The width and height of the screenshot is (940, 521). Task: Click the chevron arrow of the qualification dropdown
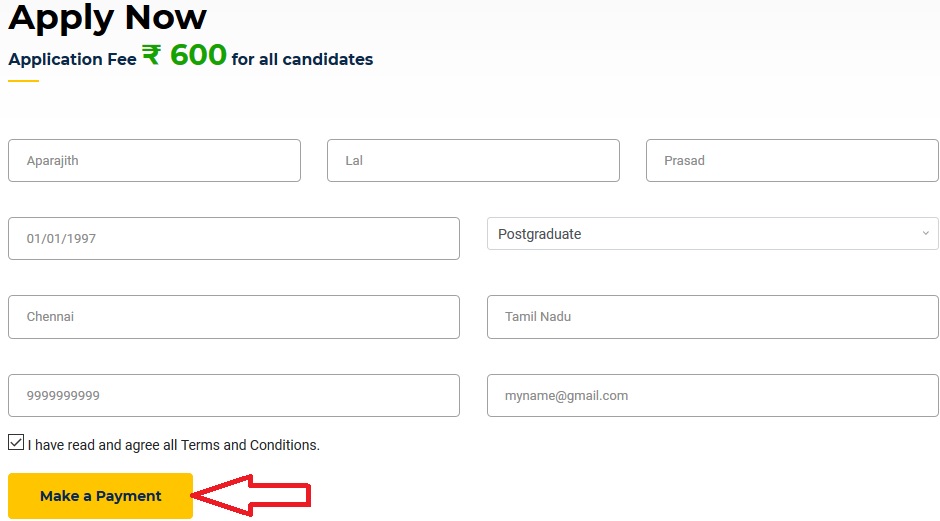(926, 233)
